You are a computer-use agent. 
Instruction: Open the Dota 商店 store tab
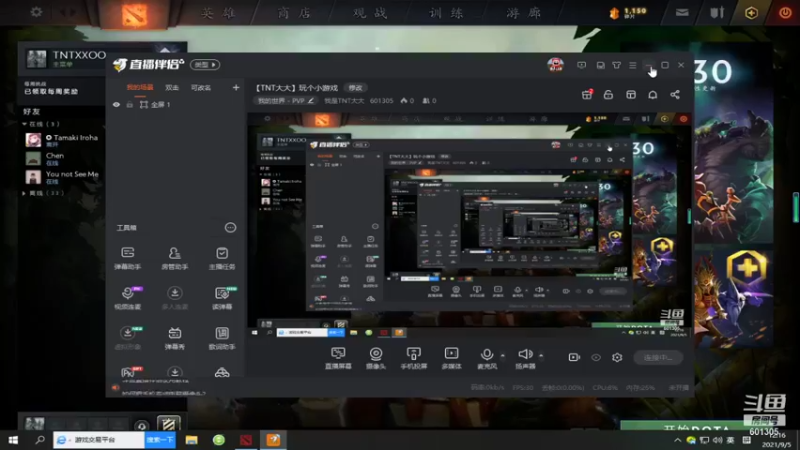[x=295, y=13]
